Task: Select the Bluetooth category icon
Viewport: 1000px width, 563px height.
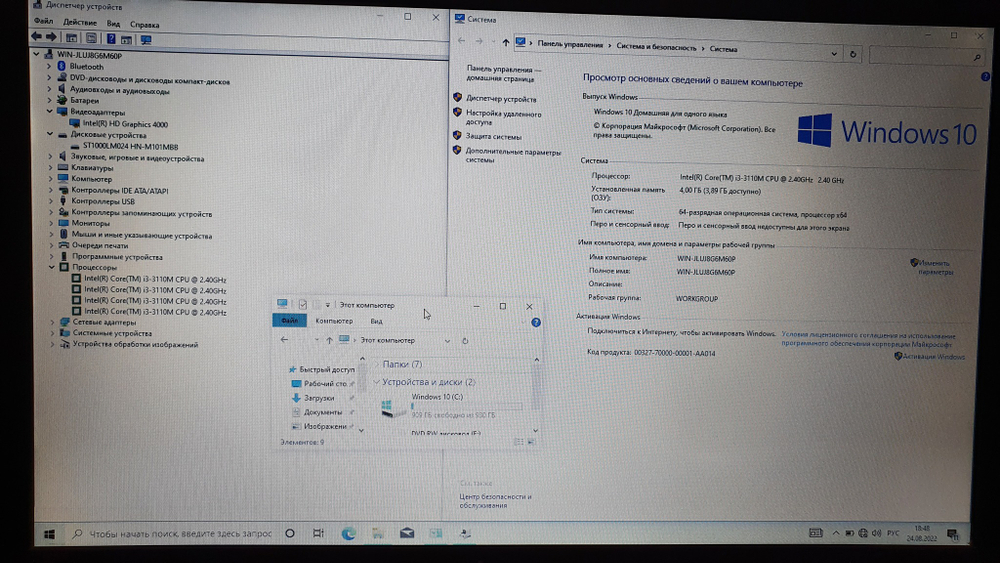Action: pos(62,66)
